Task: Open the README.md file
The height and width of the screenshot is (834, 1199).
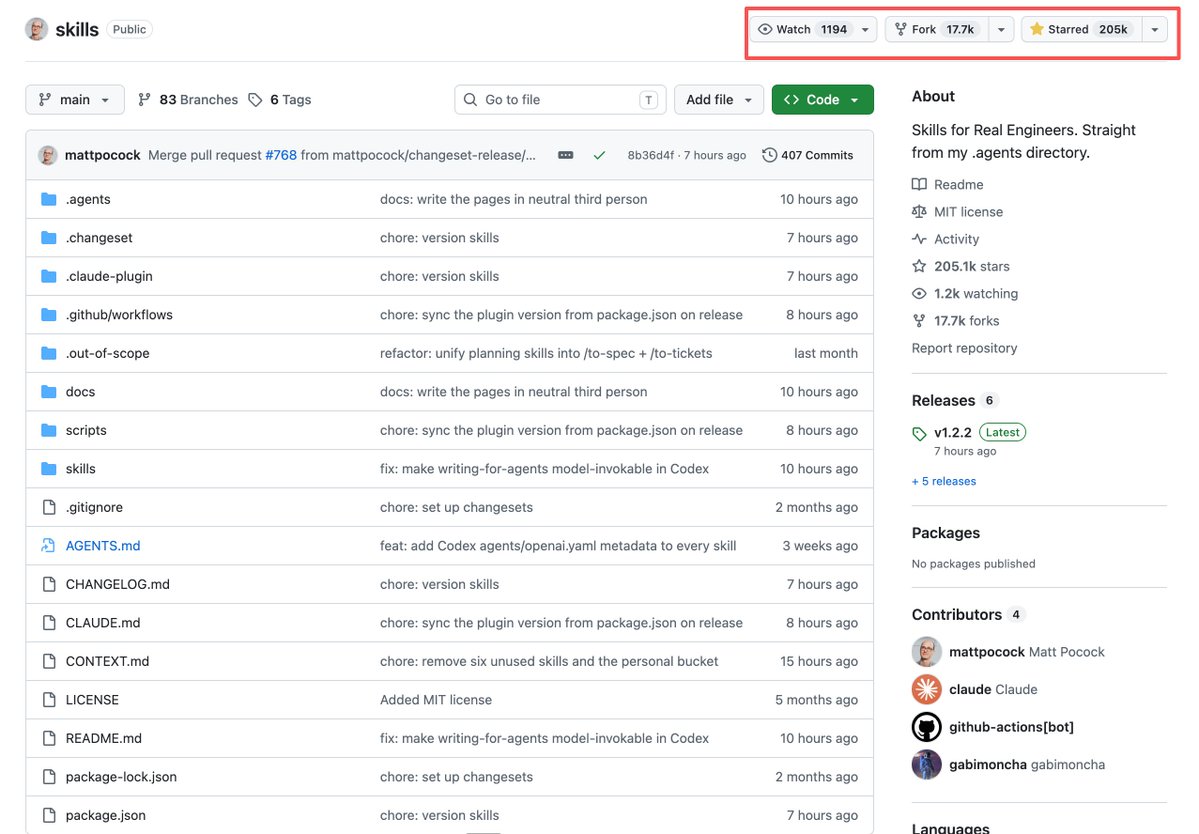Action: point(104,738)
